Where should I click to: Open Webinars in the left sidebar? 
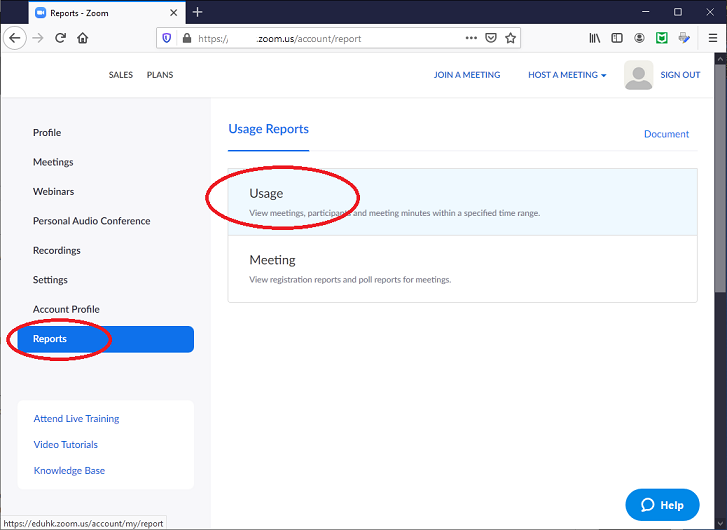[x=53, y=192]
